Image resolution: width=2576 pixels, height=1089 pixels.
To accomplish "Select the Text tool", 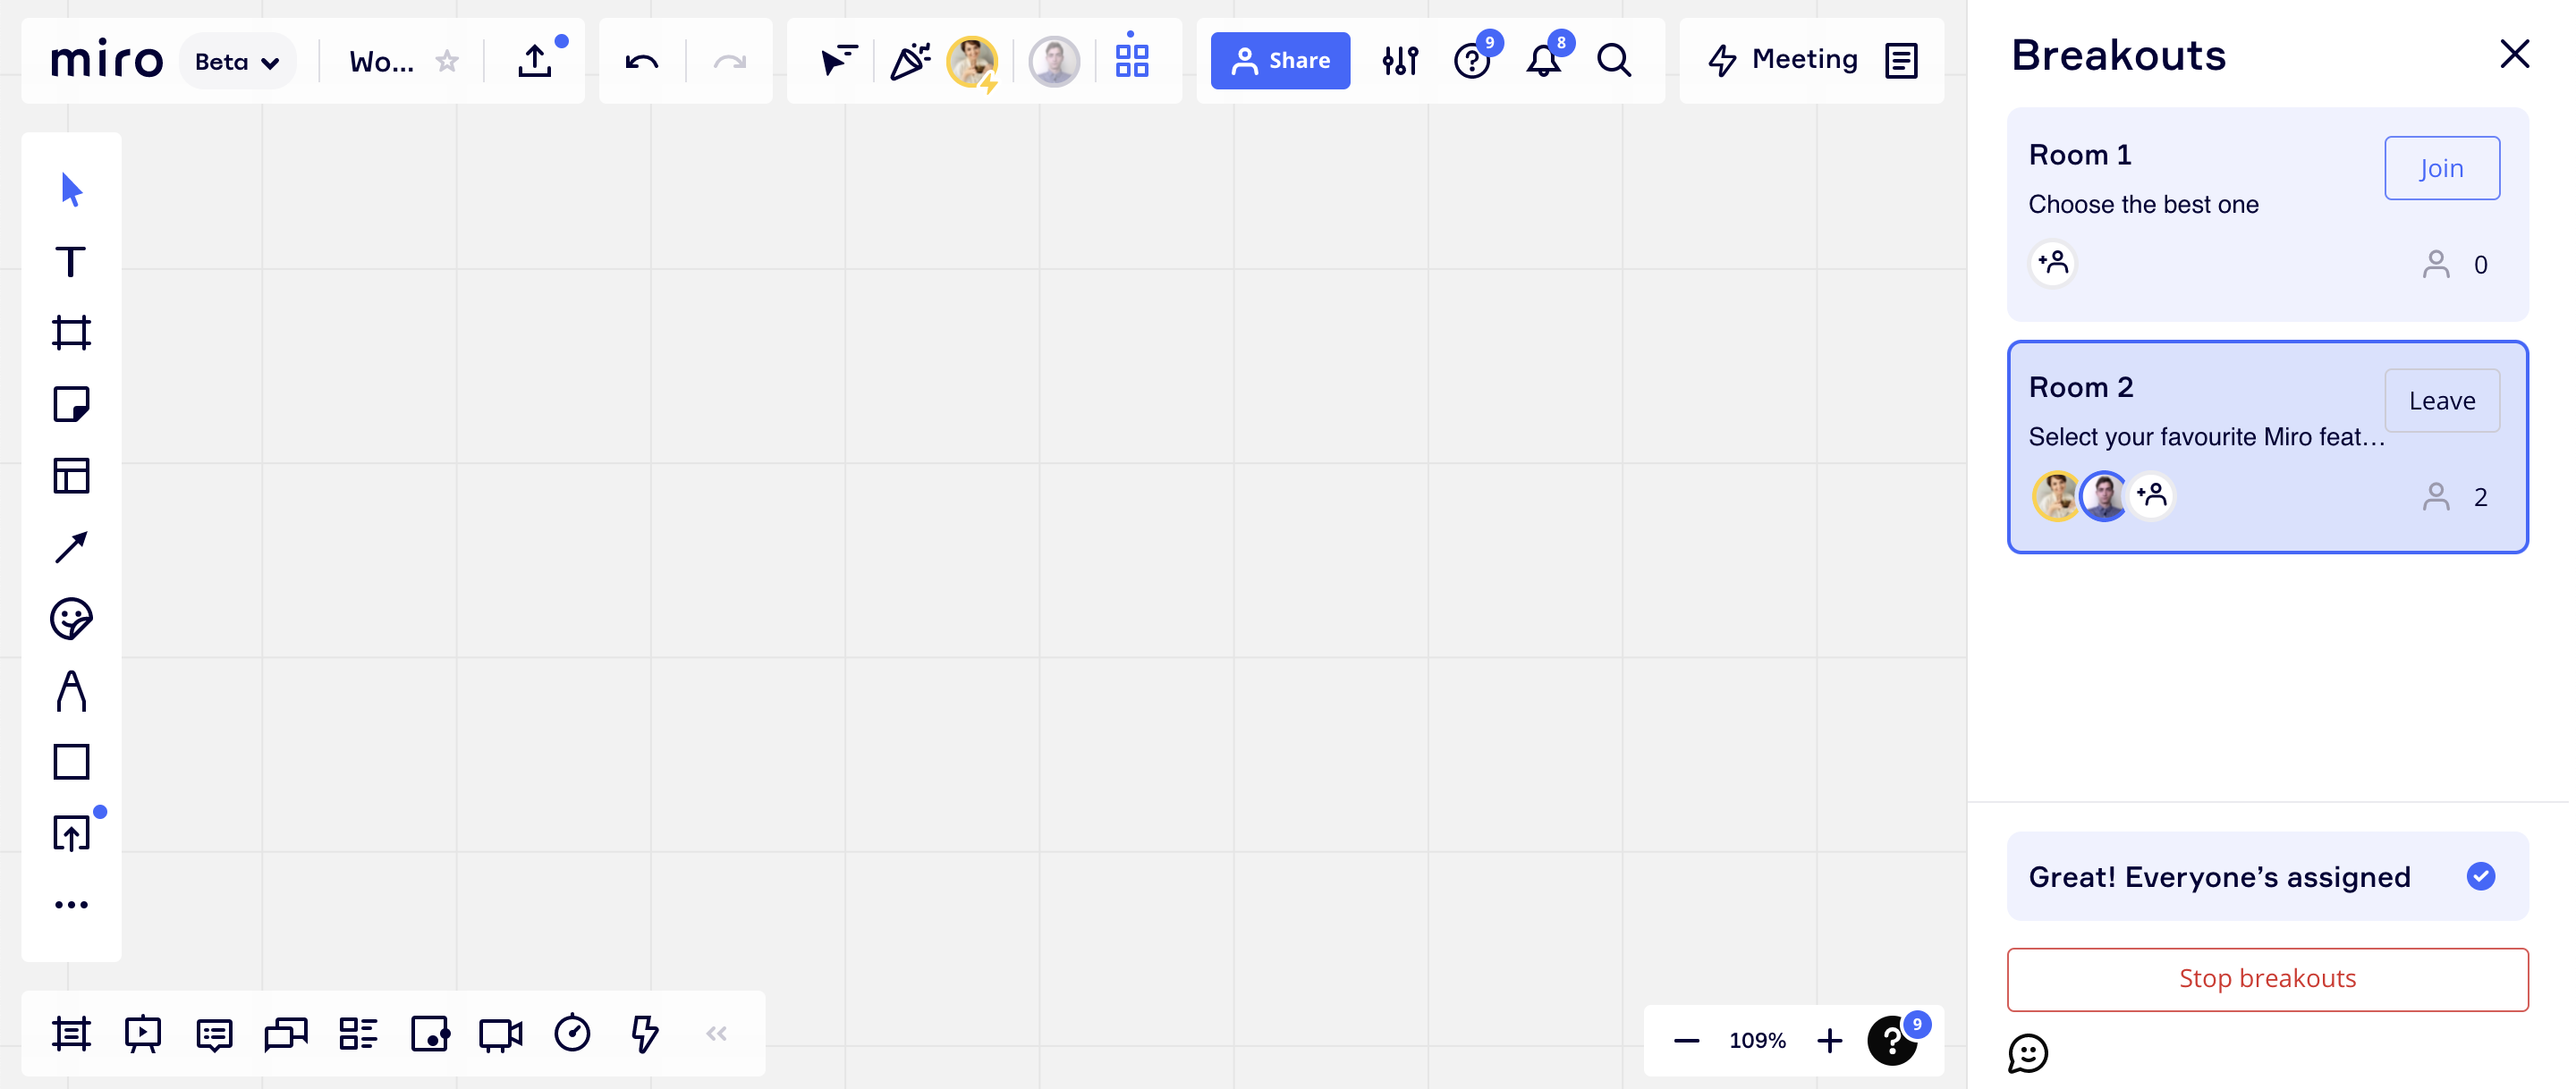I will click(71, 262).
